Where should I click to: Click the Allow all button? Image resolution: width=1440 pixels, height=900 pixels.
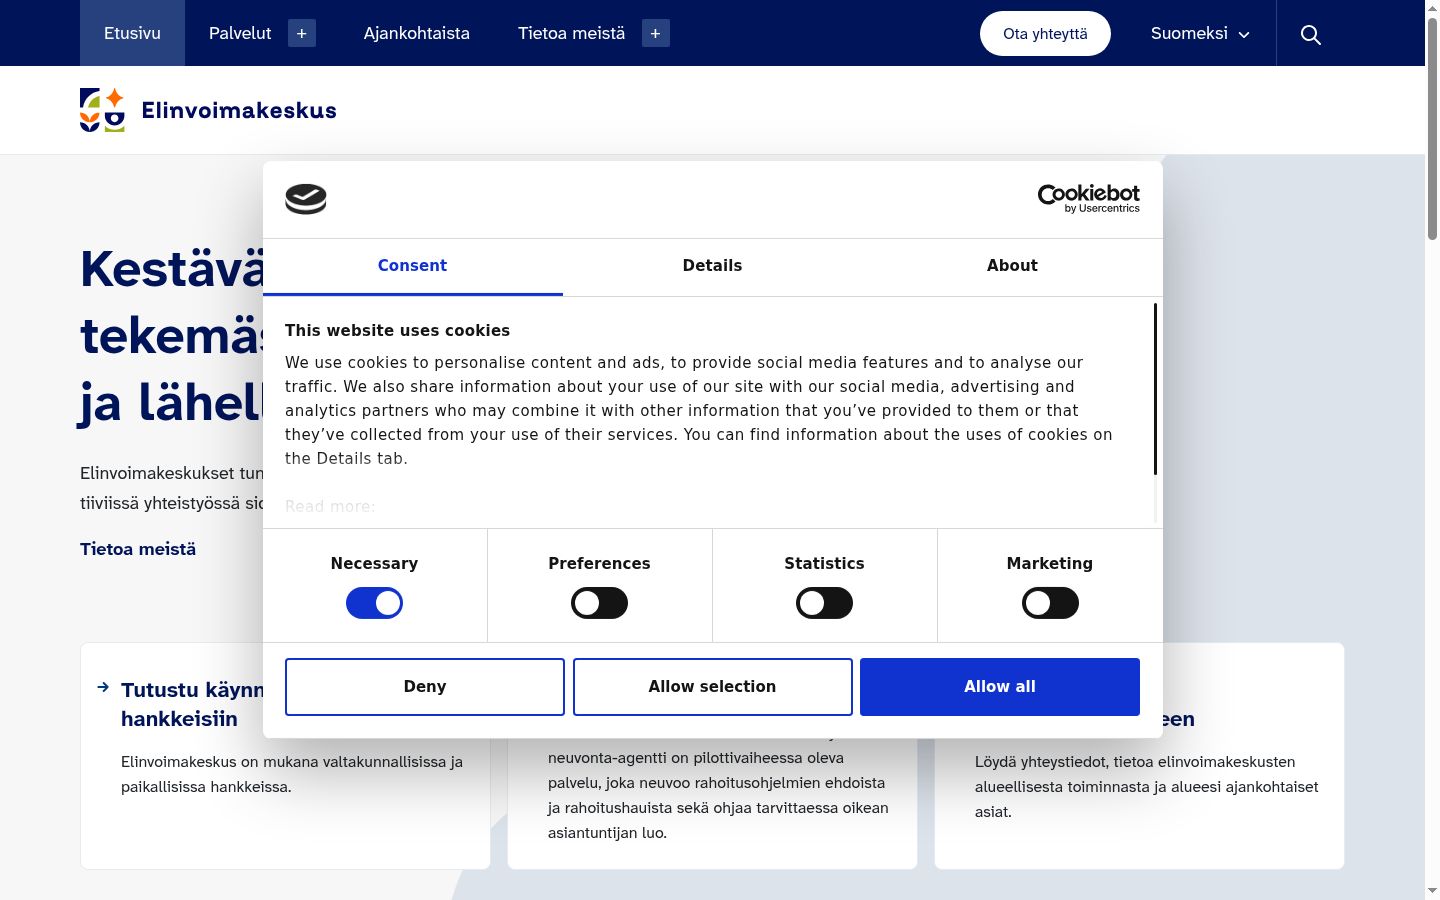pyautogui.click(x=1000, y=687)
